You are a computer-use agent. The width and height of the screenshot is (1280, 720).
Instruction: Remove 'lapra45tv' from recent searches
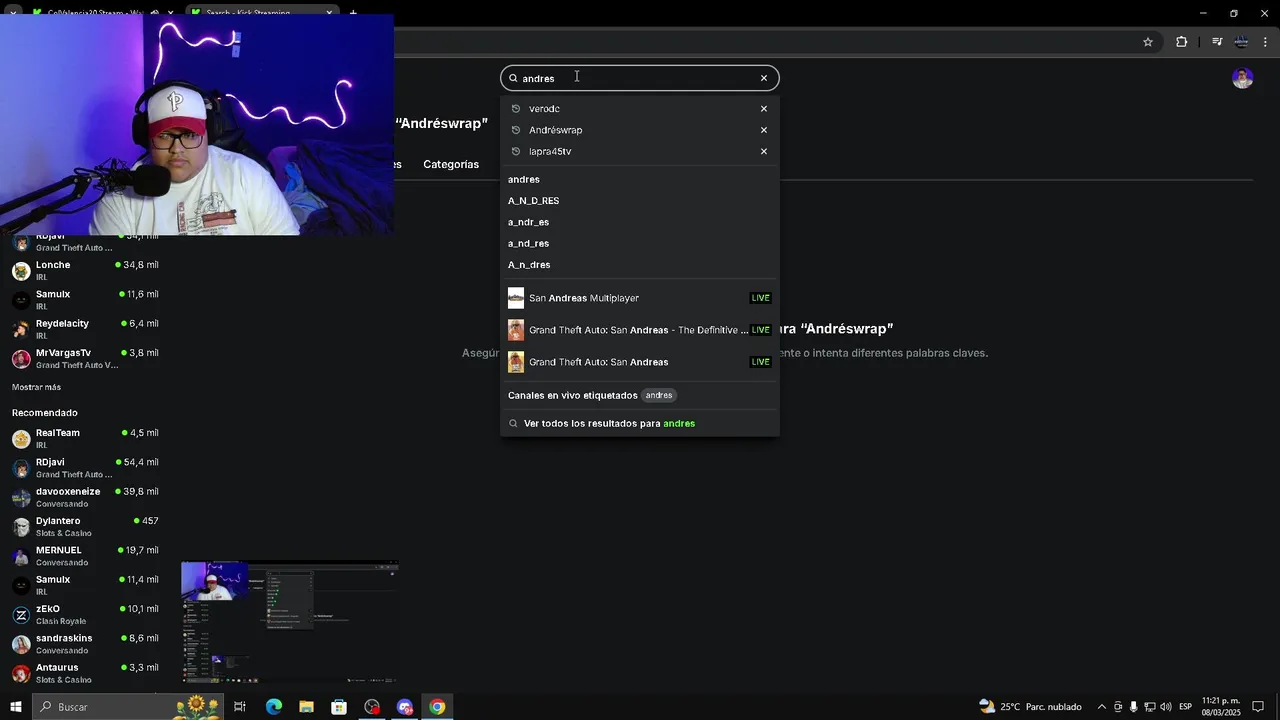coord(764,152)
